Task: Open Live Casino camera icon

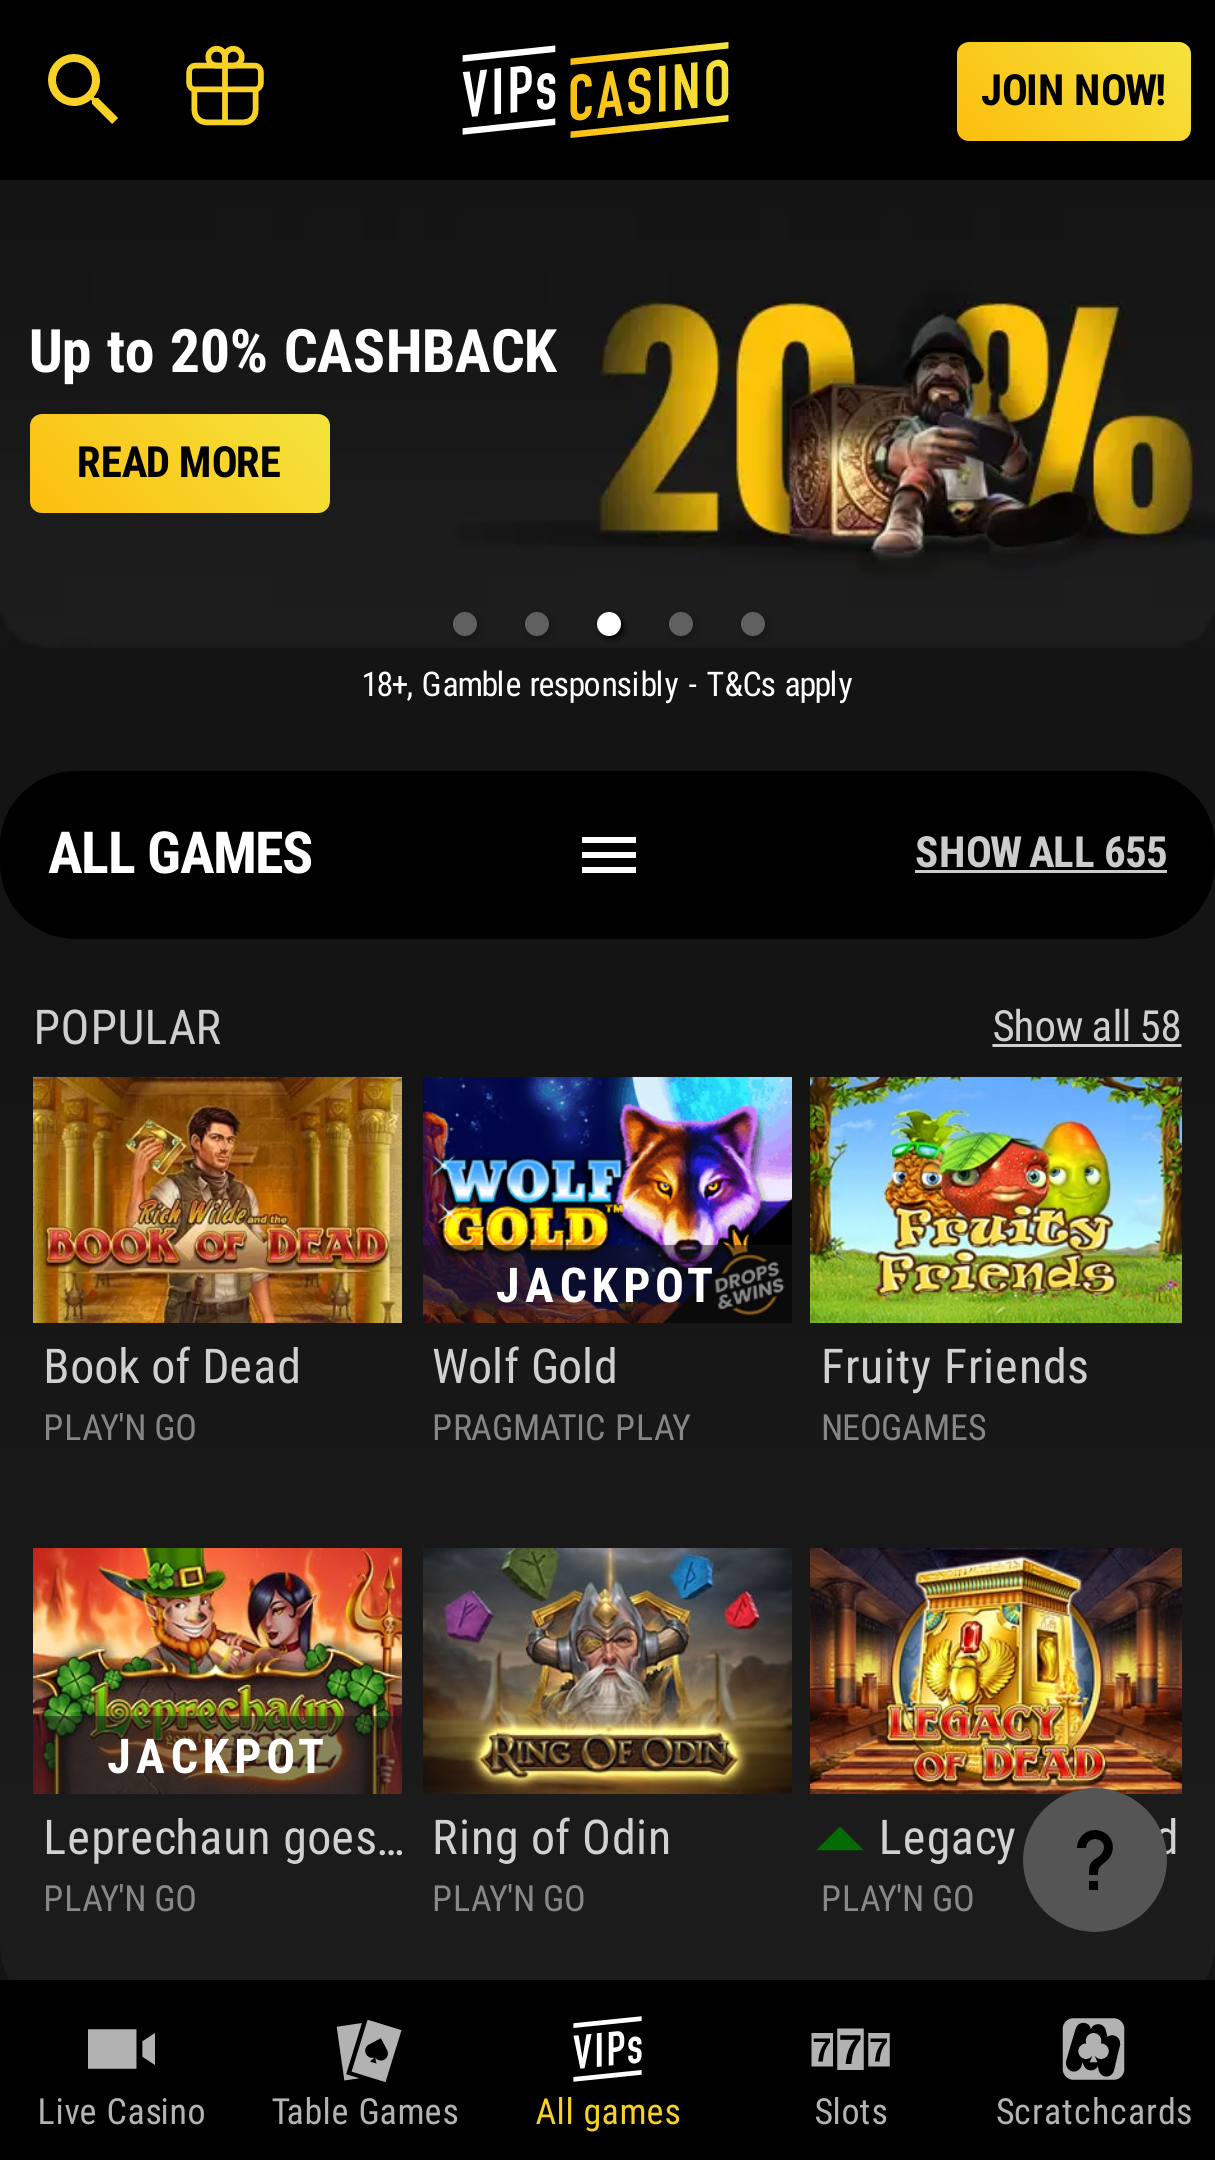Action: [x=122, y=2050]
